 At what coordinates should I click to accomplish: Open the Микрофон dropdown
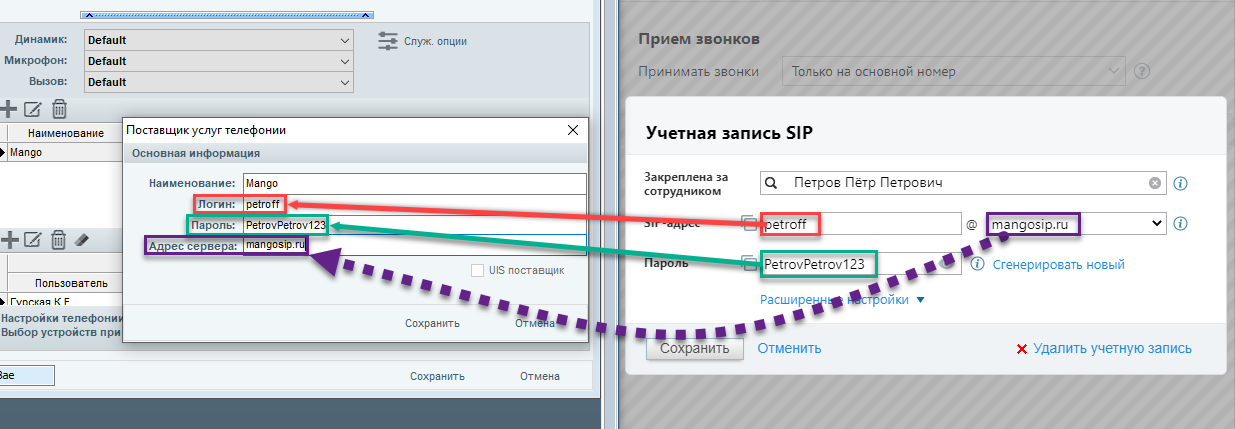point(218,61)
